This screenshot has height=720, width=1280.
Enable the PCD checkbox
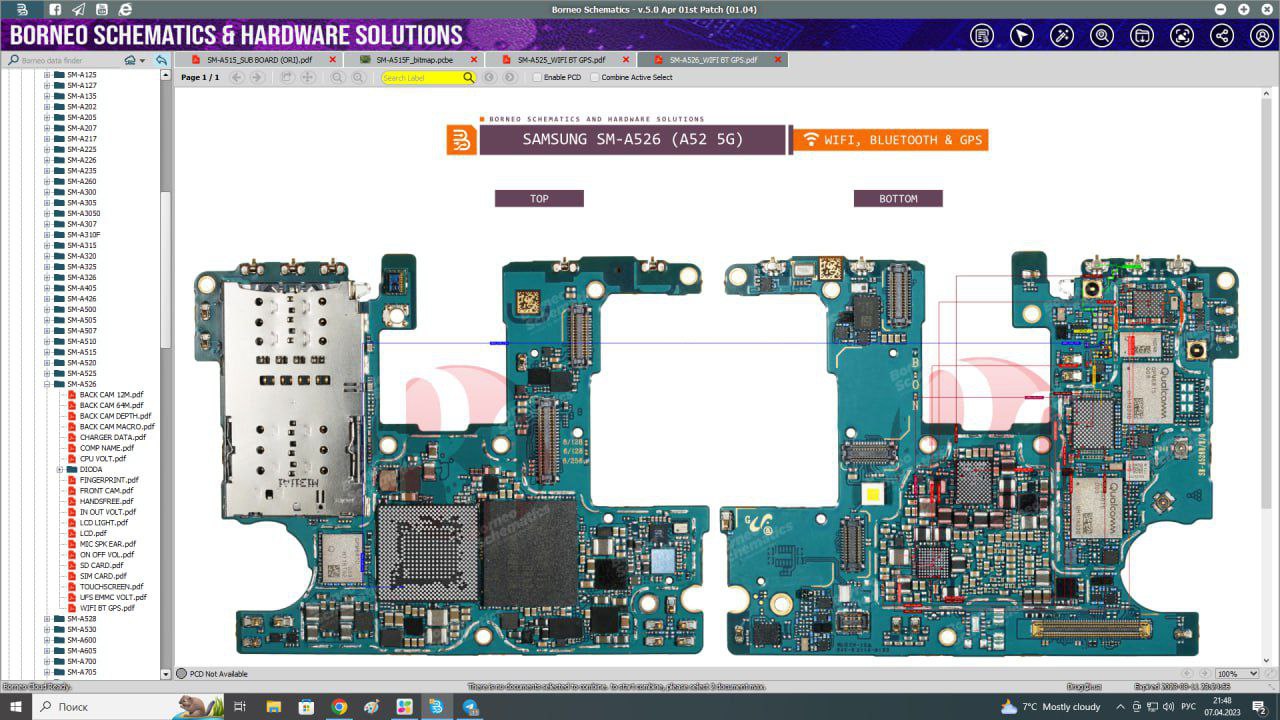[x=537, y=77]
